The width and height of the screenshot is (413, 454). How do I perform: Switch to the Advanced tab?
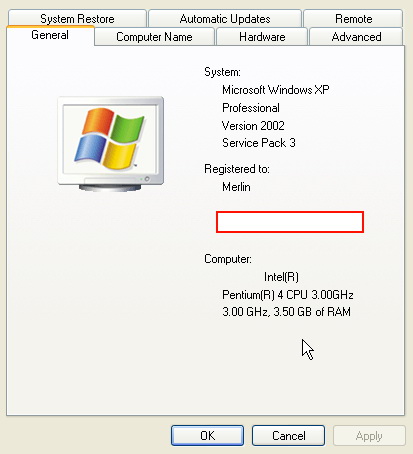(356, 37)
